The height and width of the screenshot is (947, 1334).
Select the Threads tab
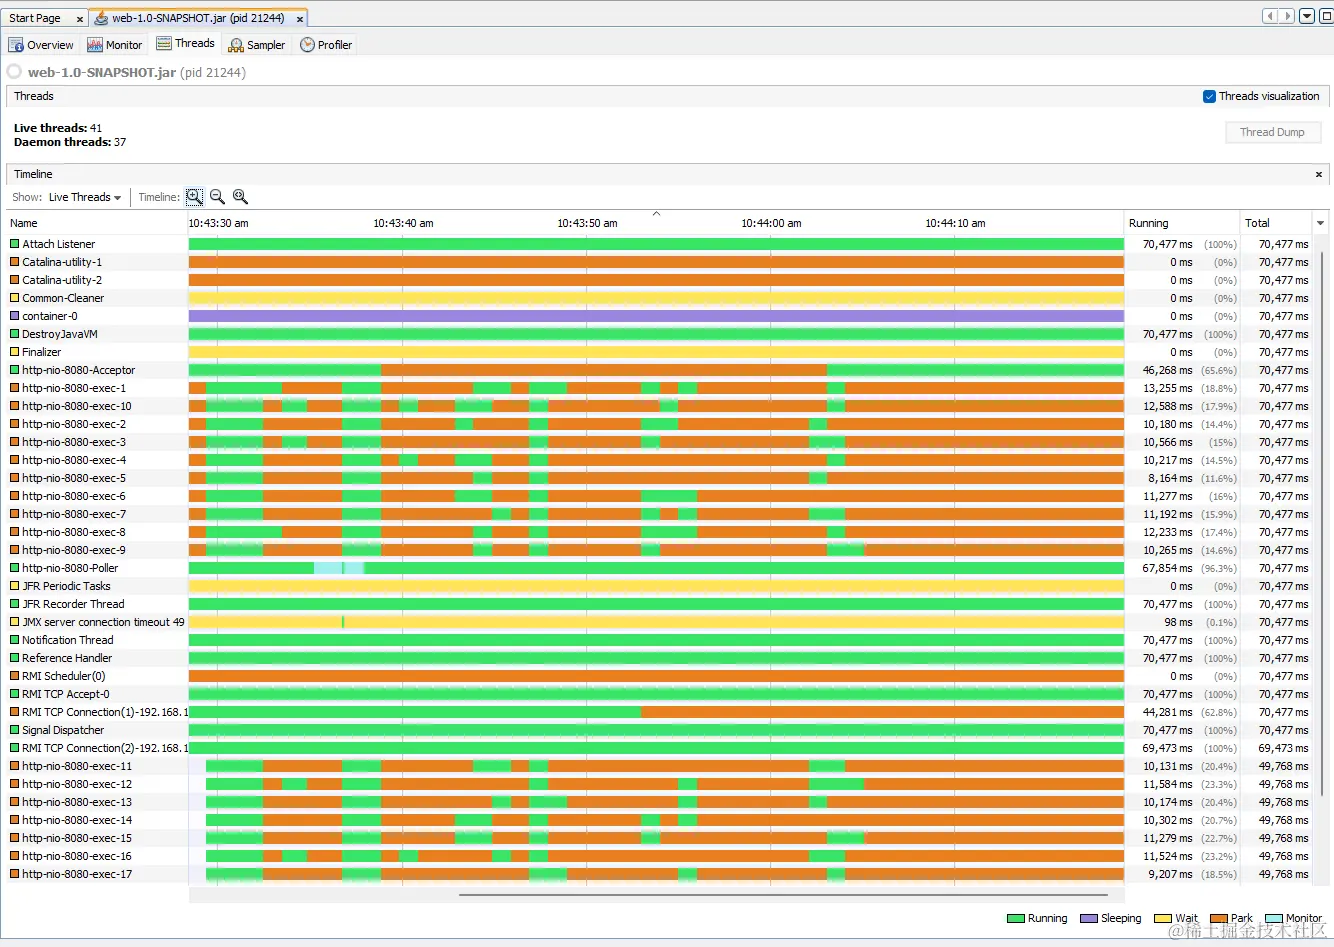point(186,44)
